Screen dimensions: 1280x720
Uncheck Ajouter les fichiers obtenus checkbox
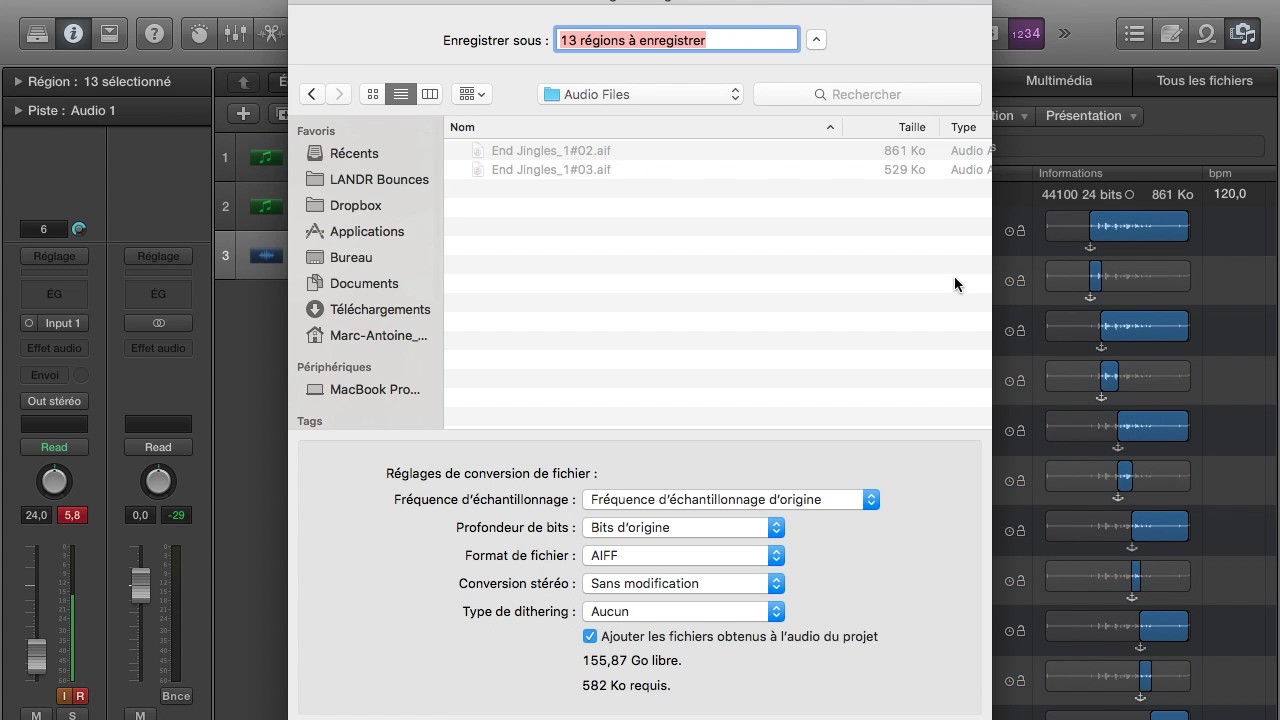pyautogui.click(x=590, y=636)
